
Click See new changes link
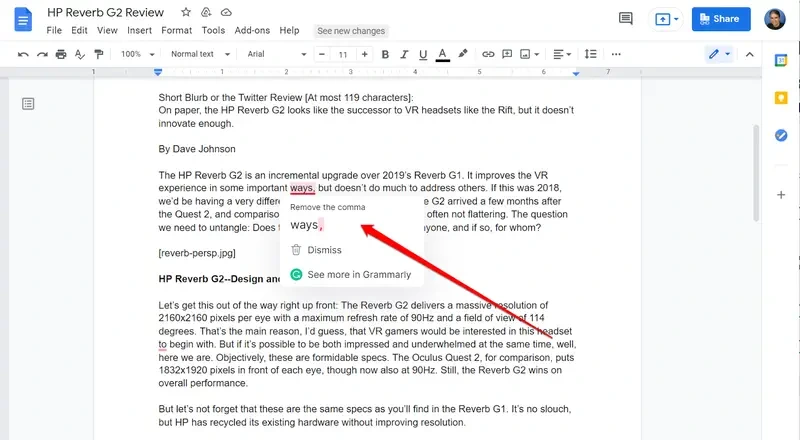click(351, 31)
